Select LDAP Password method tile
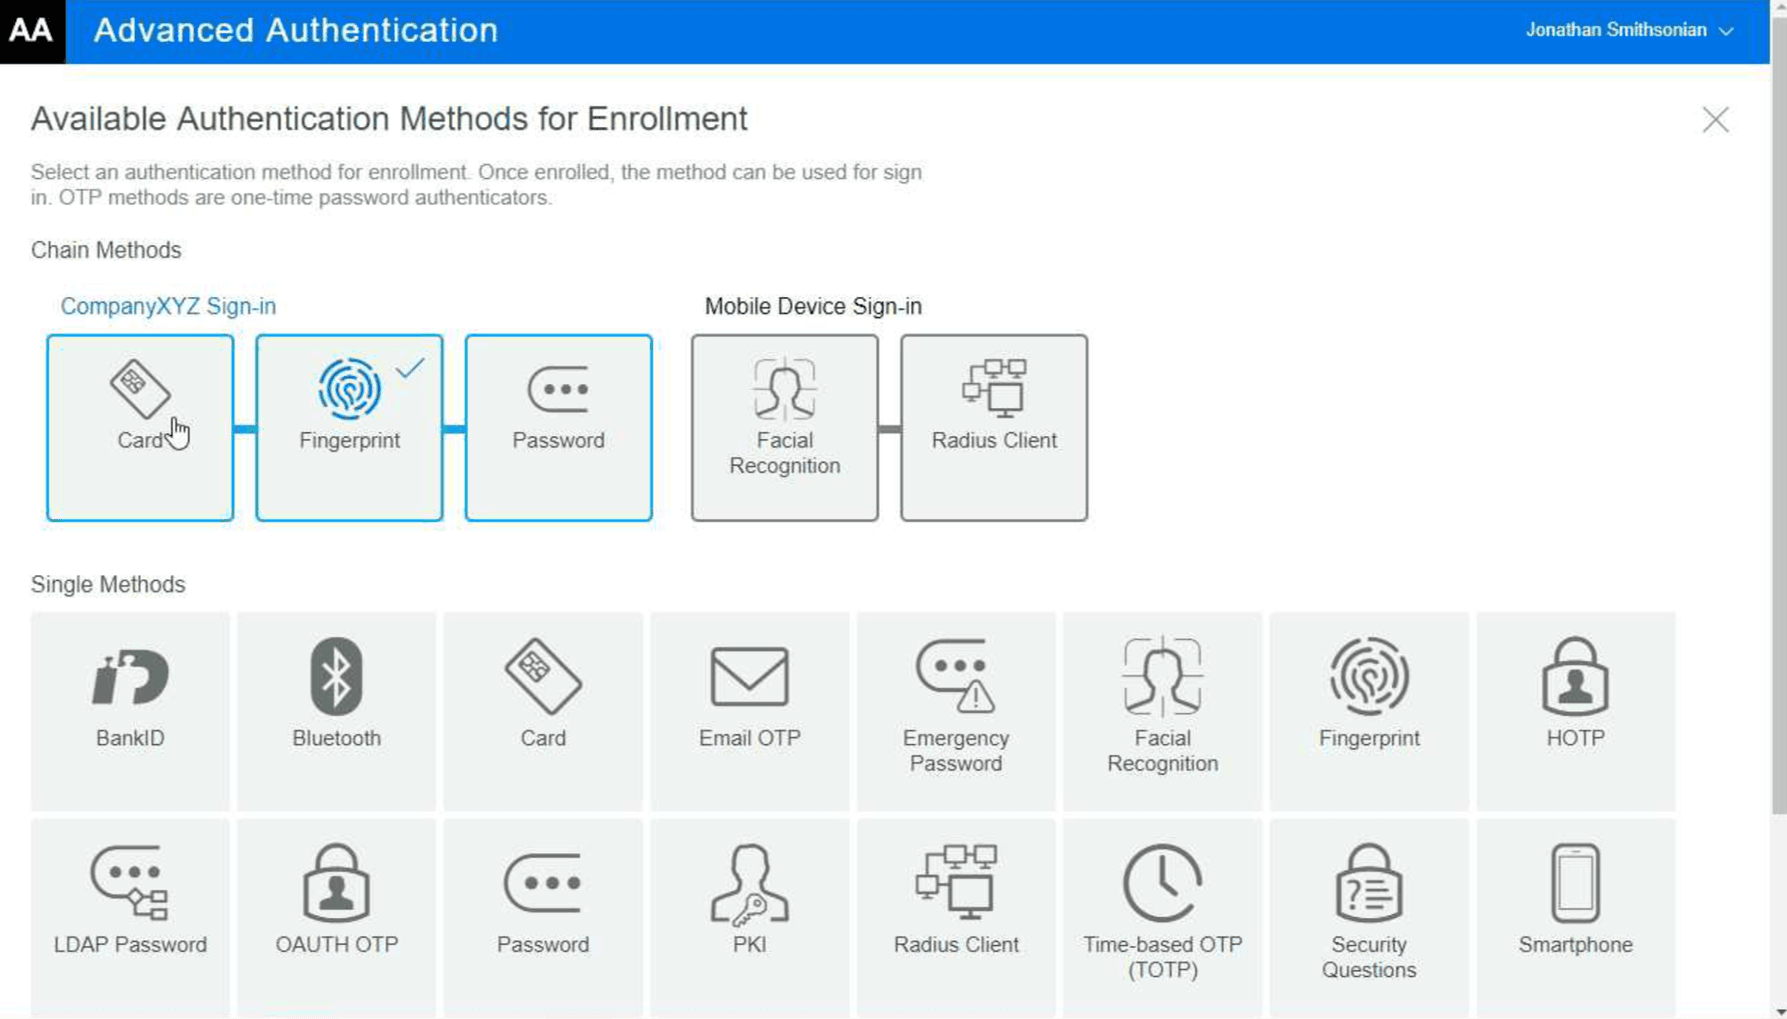Viewport: 1787px width, 1019px height. pyautogui.click(x=130, y=918)
